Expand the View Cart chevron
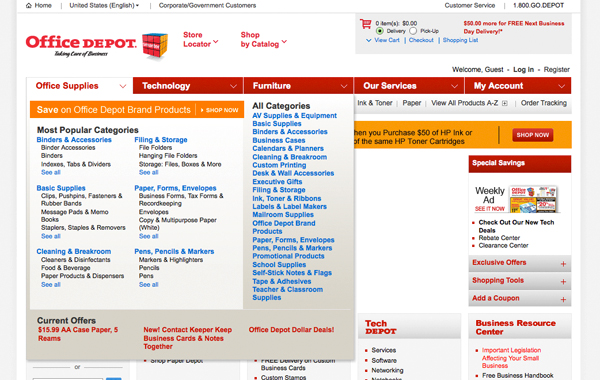This screenshot has width=600, height=380. click(x=368, y=40)
